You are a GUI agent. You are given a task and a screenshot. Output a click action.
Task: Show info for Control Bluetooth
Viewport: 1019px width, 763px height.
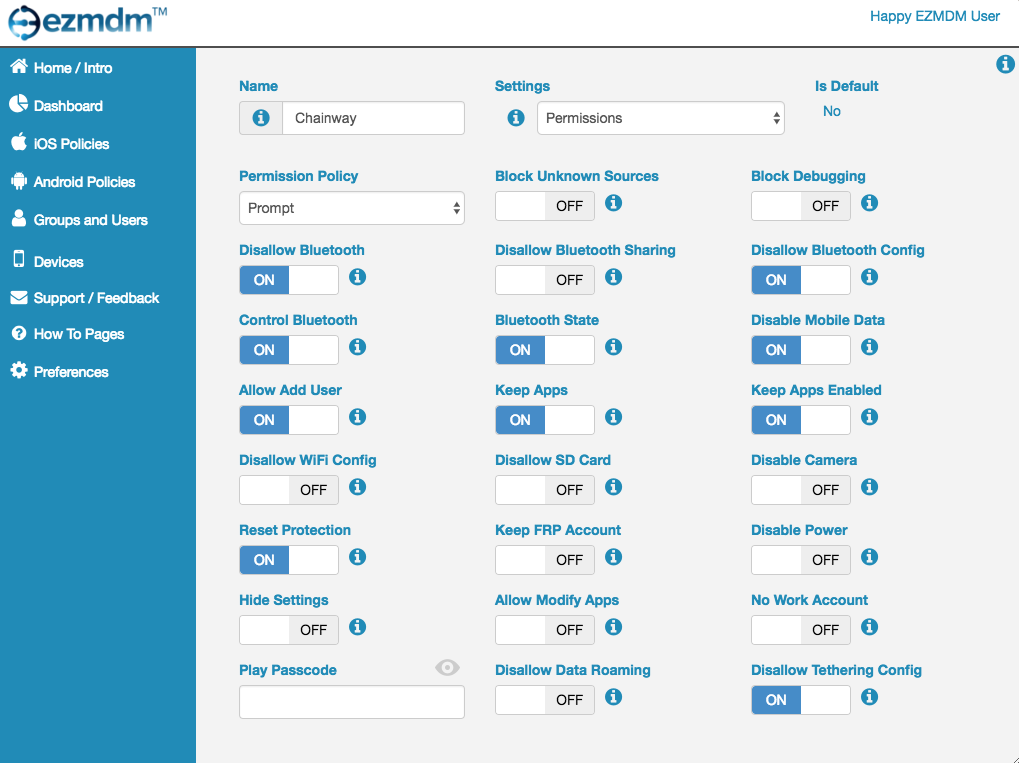pos(357,347)
